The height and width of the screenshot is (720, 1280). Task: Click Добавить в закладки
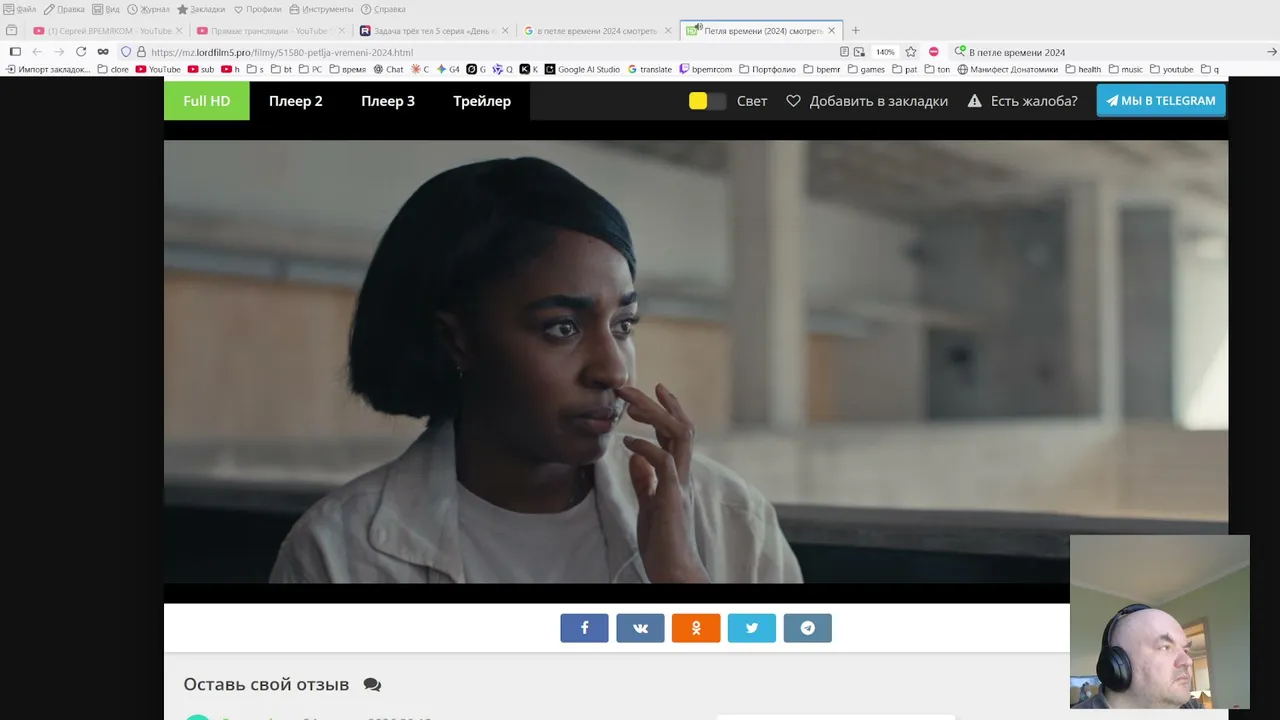click(867, 101)
